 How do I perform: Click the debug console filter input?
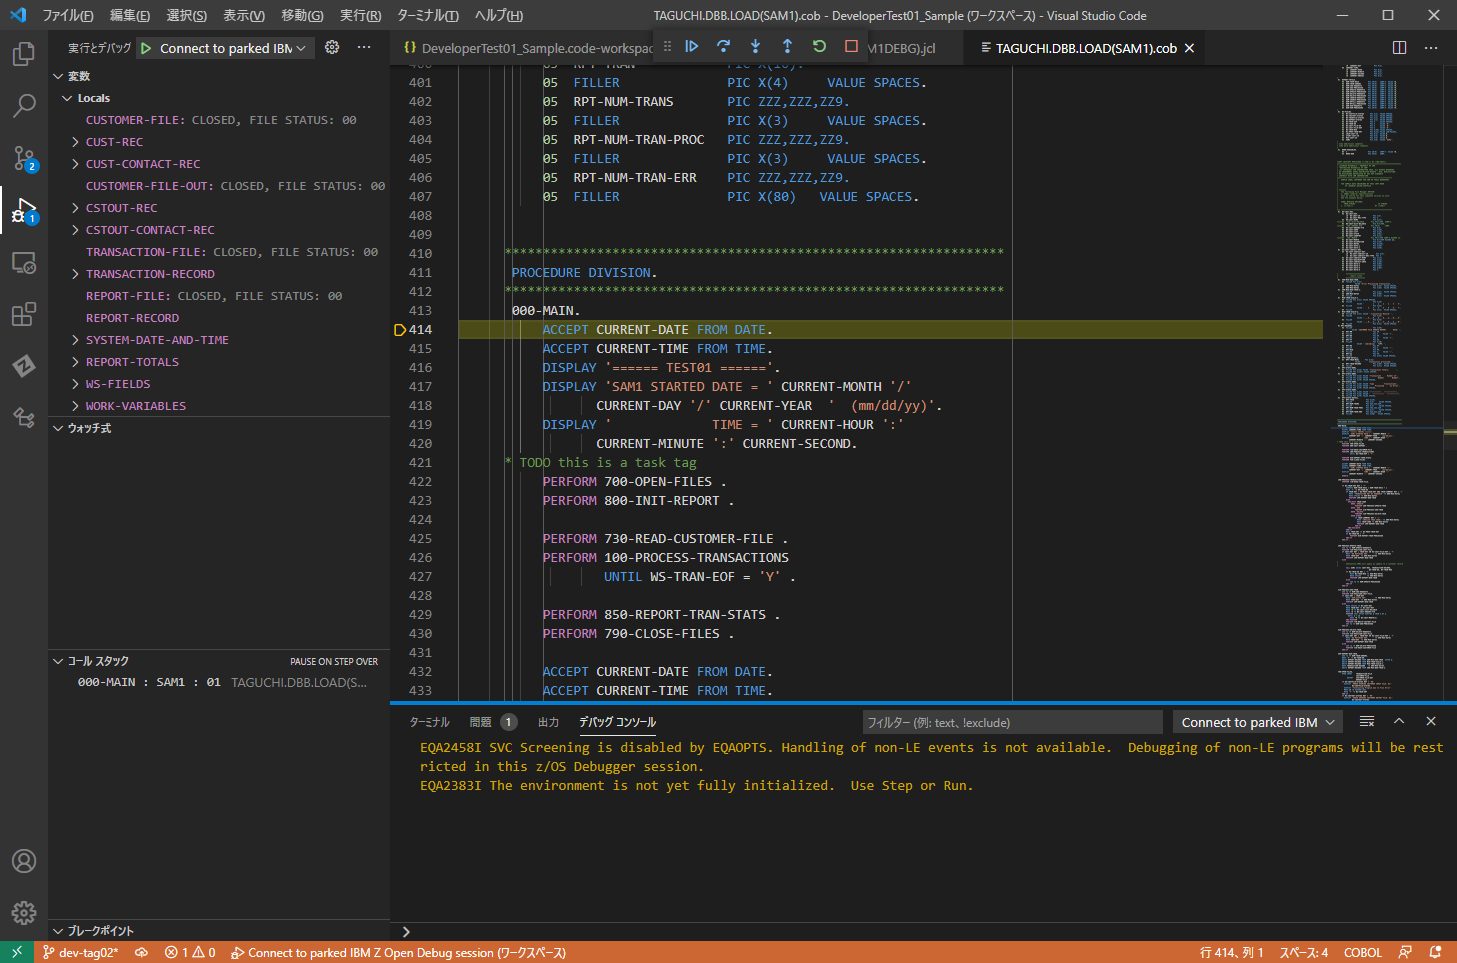point(1010,722)
